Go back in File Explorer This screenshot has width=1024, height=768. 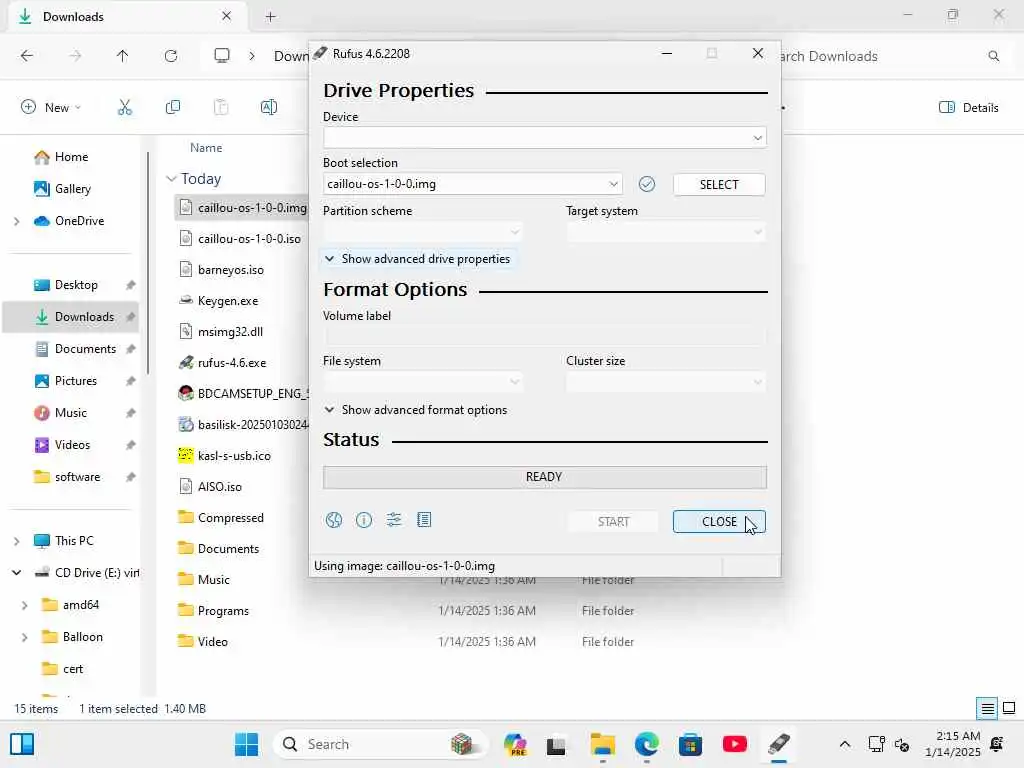(x=27, y=56)
